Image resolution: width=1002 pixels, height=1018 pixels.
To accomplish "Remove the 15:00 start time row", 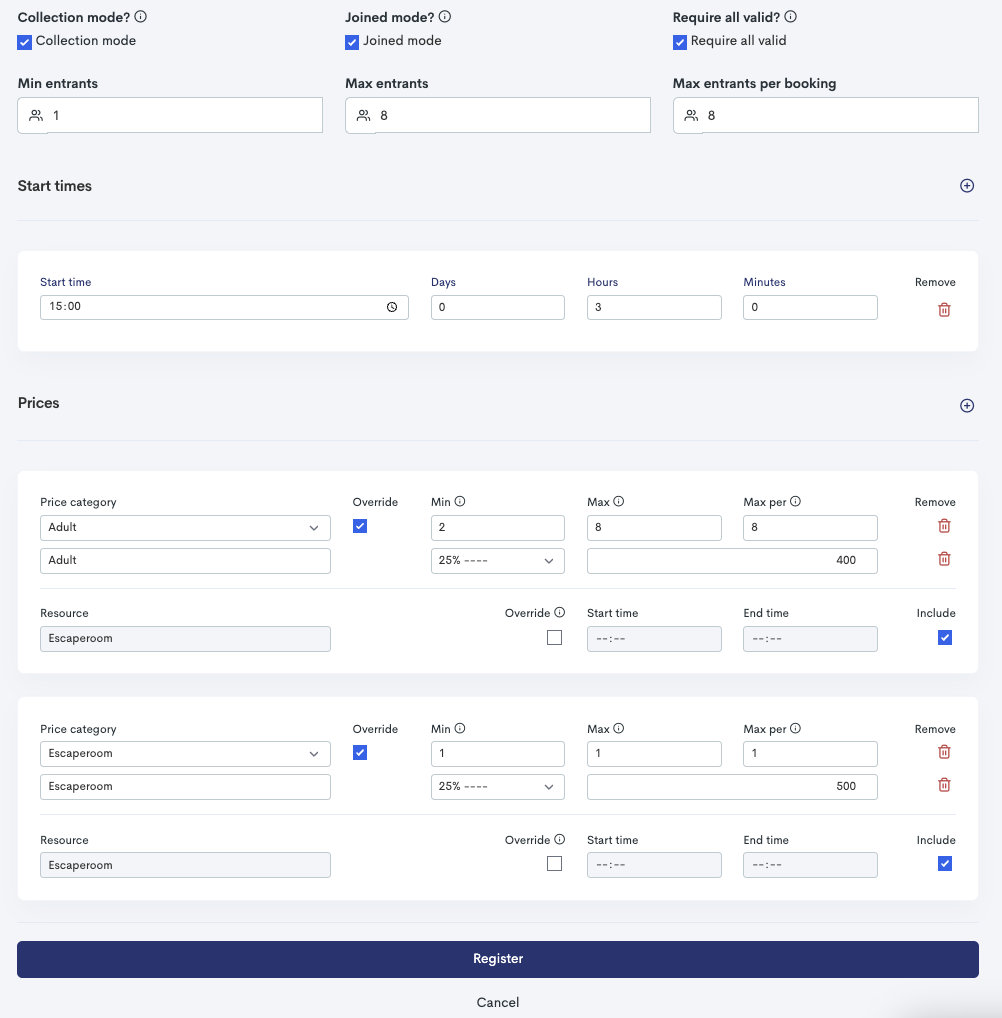I will pos(944,310).
